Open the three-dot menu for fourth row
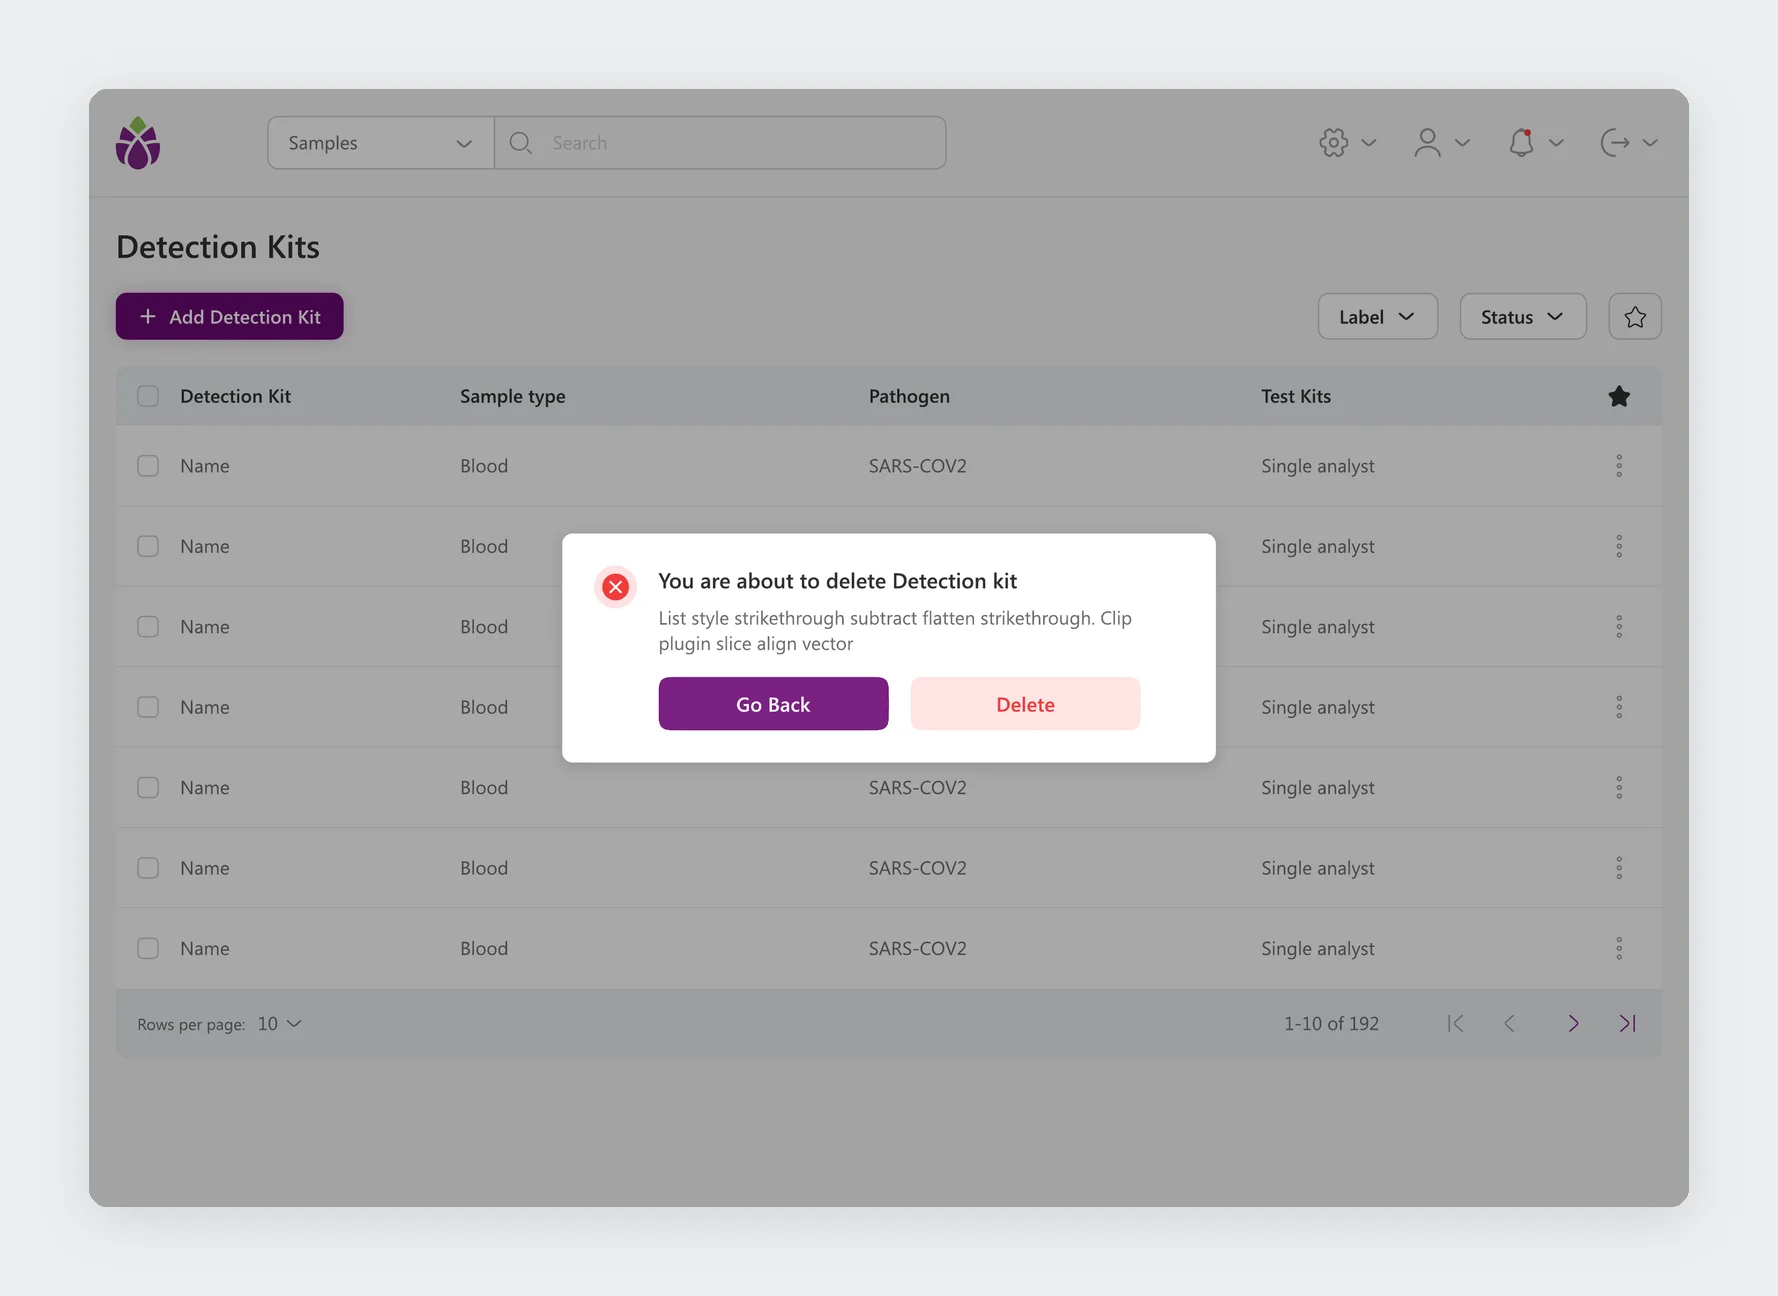Screen dimensions: 1778x1296 [1619, 707]
